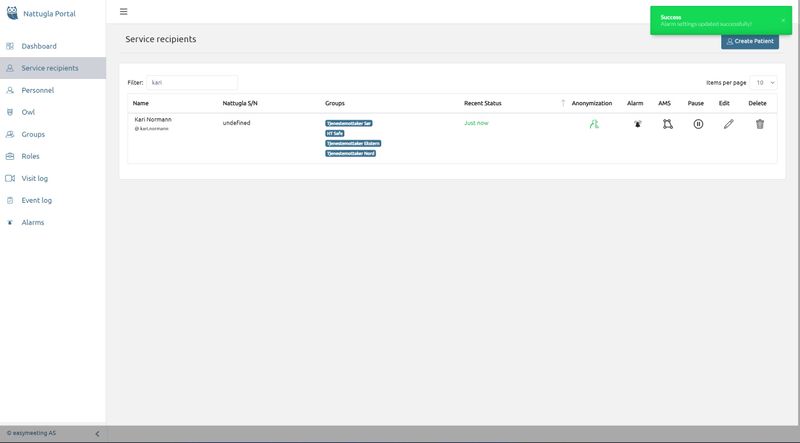Delete Kari Normann using trash icon

[760, 124]
